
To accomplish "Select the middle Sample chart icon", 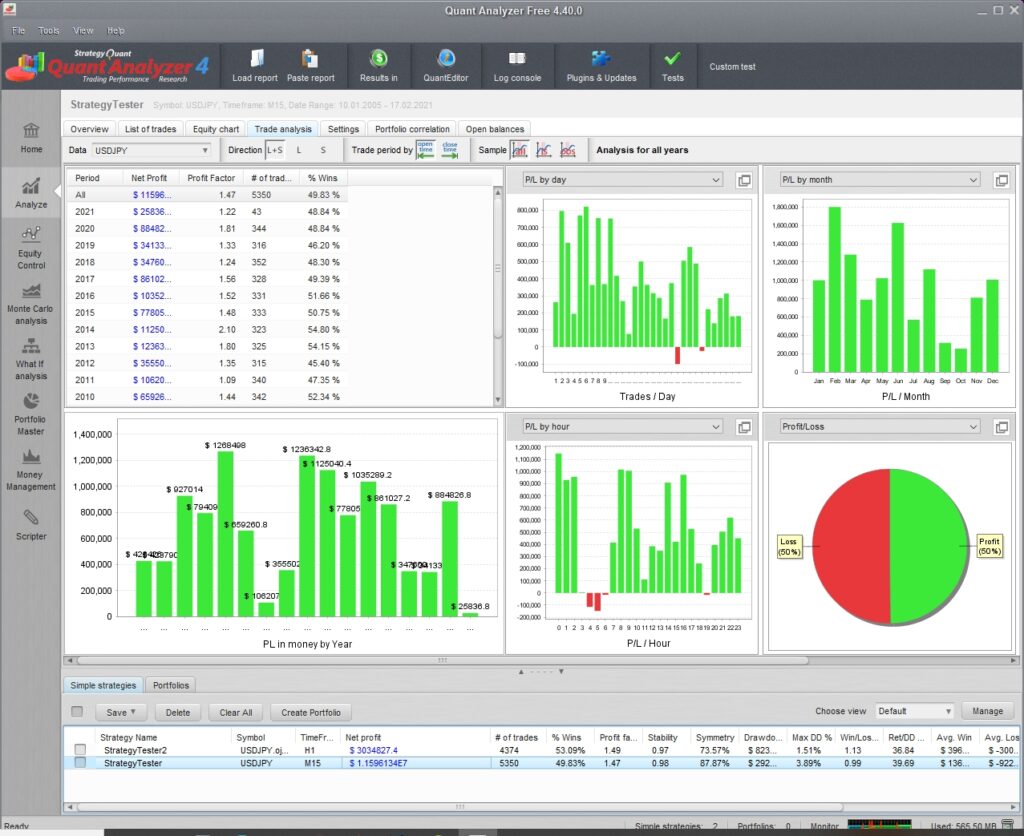I will [543, 150].
